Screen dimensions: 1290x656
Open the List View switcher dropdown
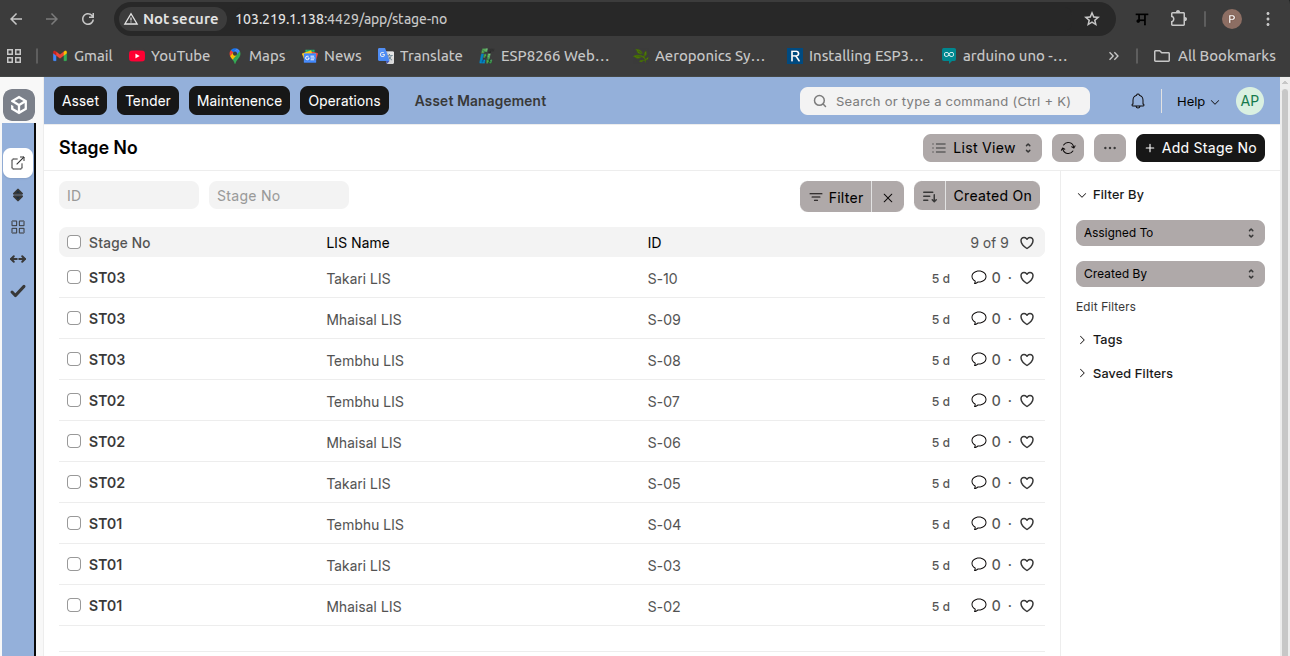click(982, 148)
